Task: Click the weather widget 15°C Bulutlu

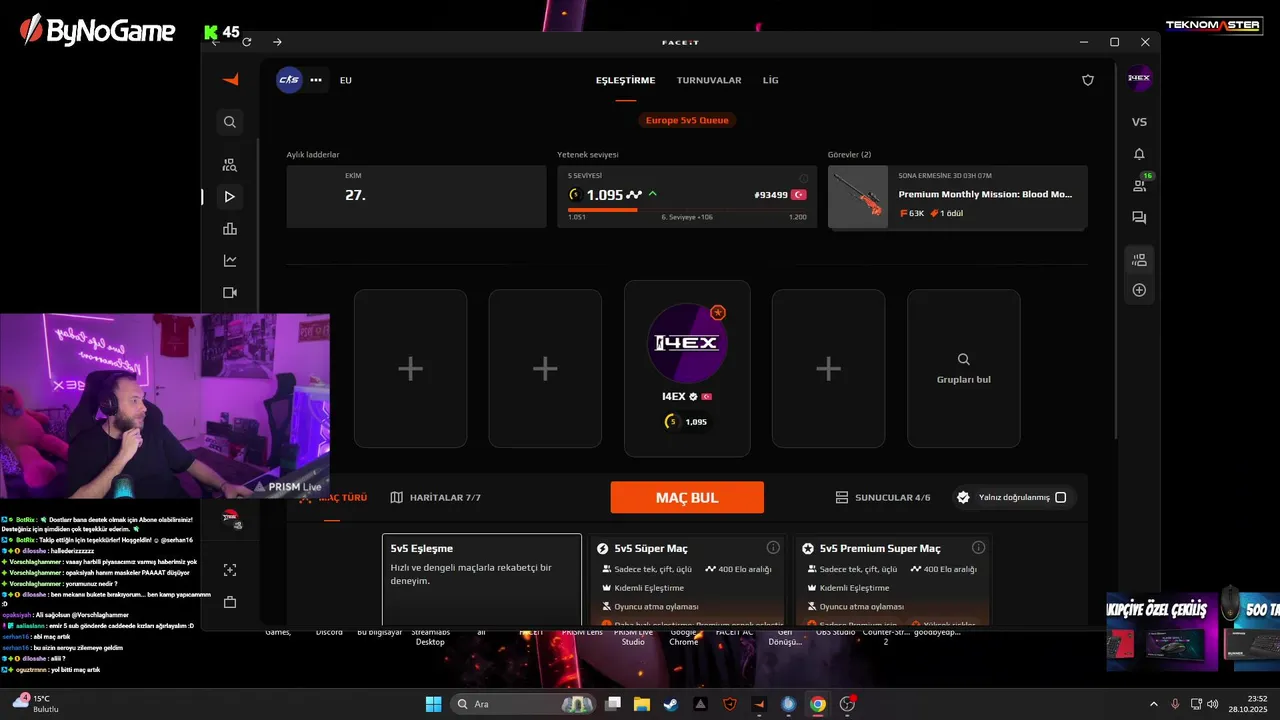Action: [36, 704]
